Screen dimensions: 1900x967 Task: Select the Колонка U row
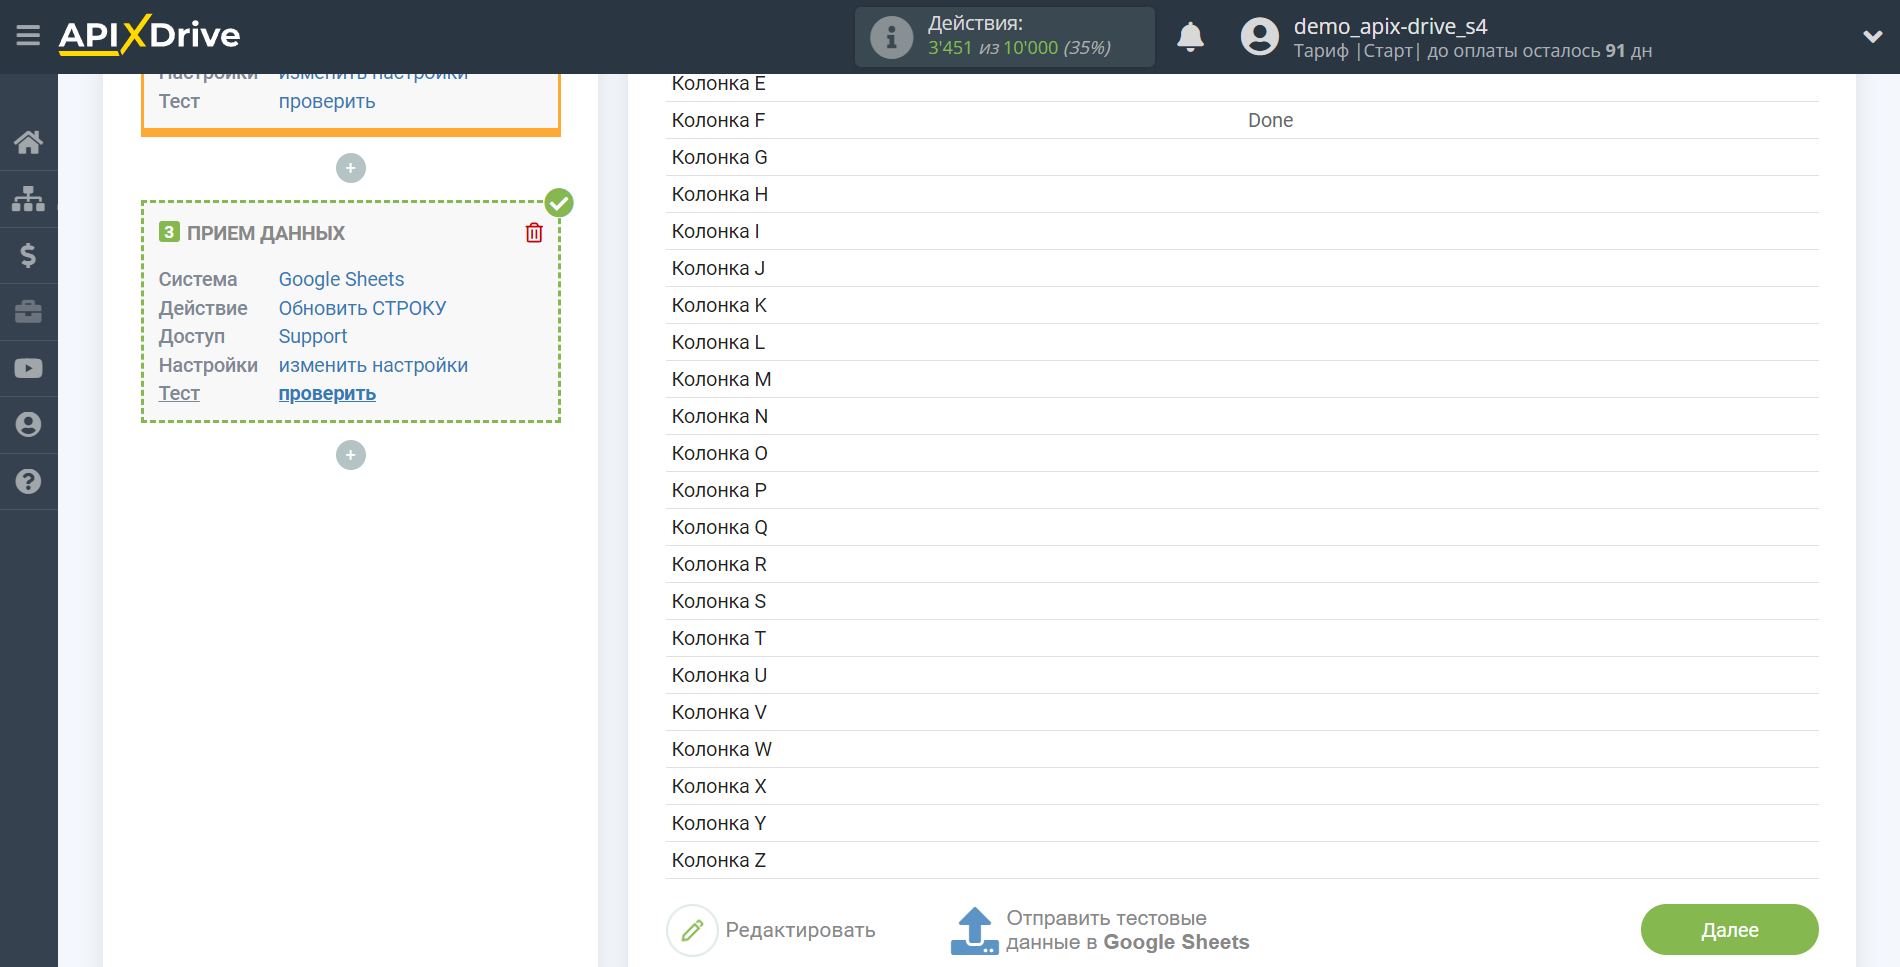point(1242,675)
